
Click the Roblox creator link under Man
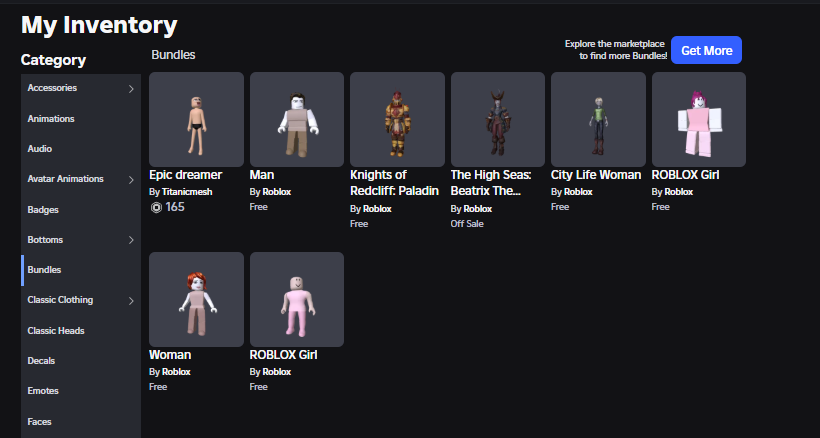click(277, 192)
